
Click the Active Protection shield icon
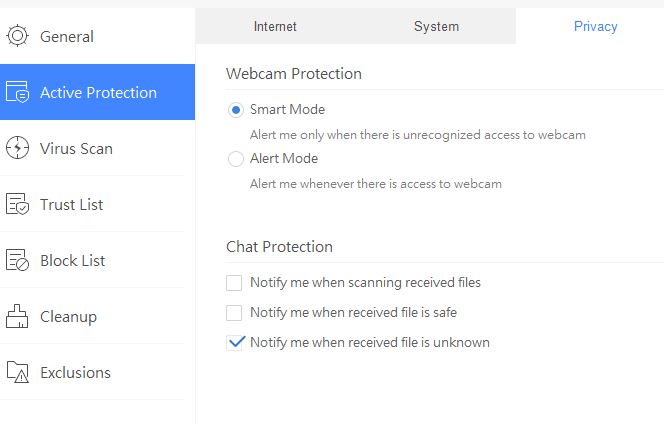click(18, 93)
